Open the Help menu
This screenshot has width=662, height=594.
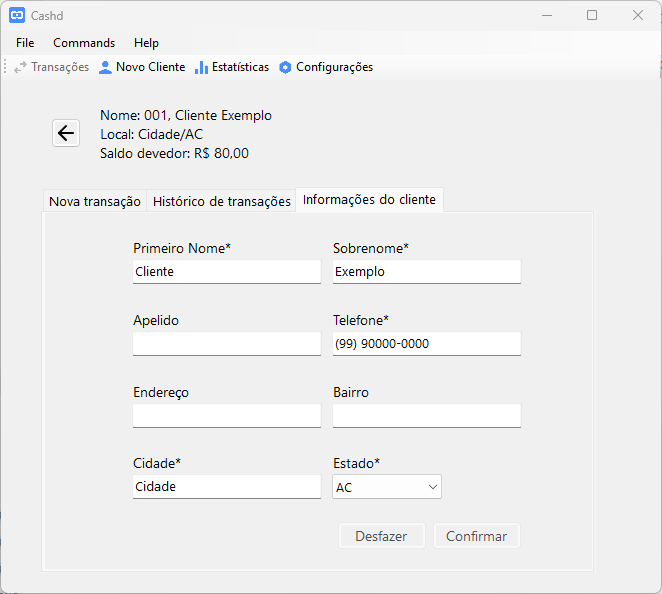pyautogui.click(x=146, y=43)
